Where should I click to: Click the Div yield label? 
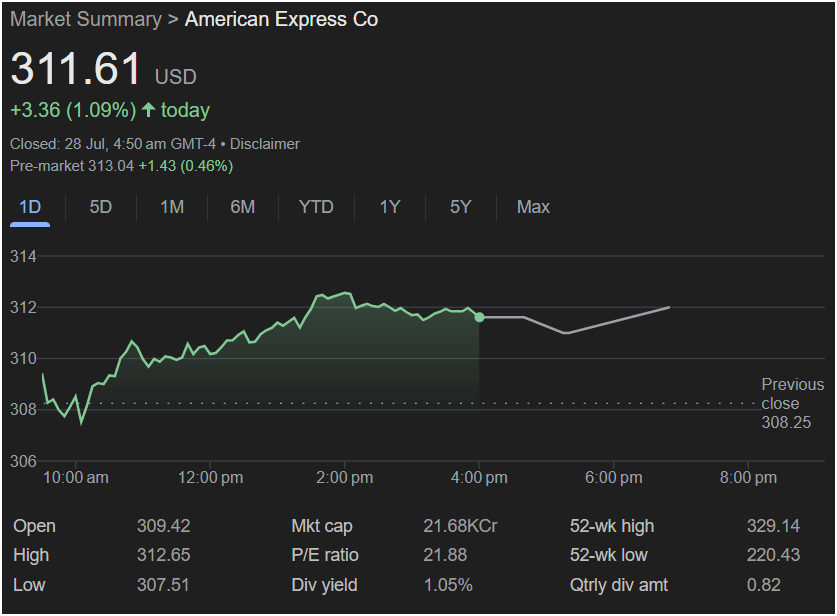click(325, 585)
